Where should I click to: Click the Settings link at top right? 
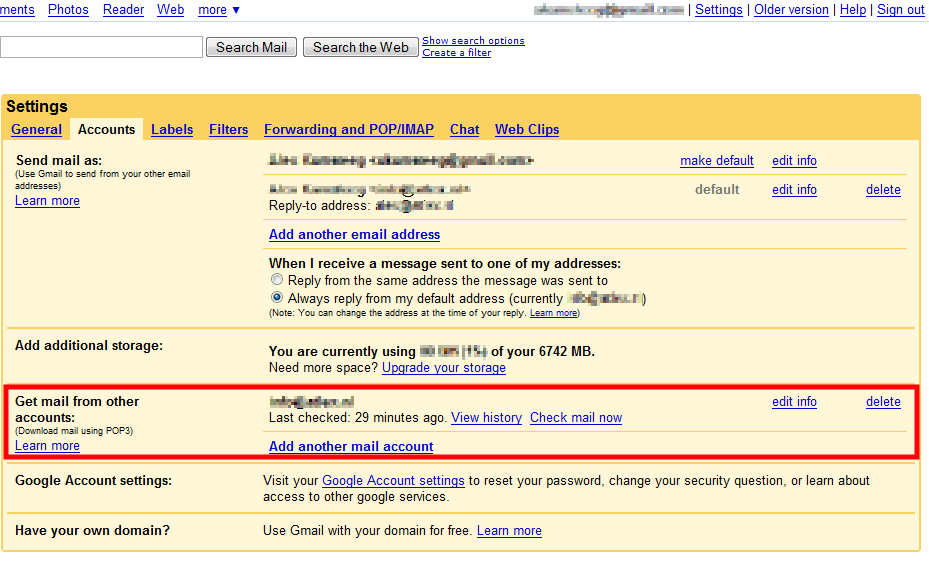719,9
